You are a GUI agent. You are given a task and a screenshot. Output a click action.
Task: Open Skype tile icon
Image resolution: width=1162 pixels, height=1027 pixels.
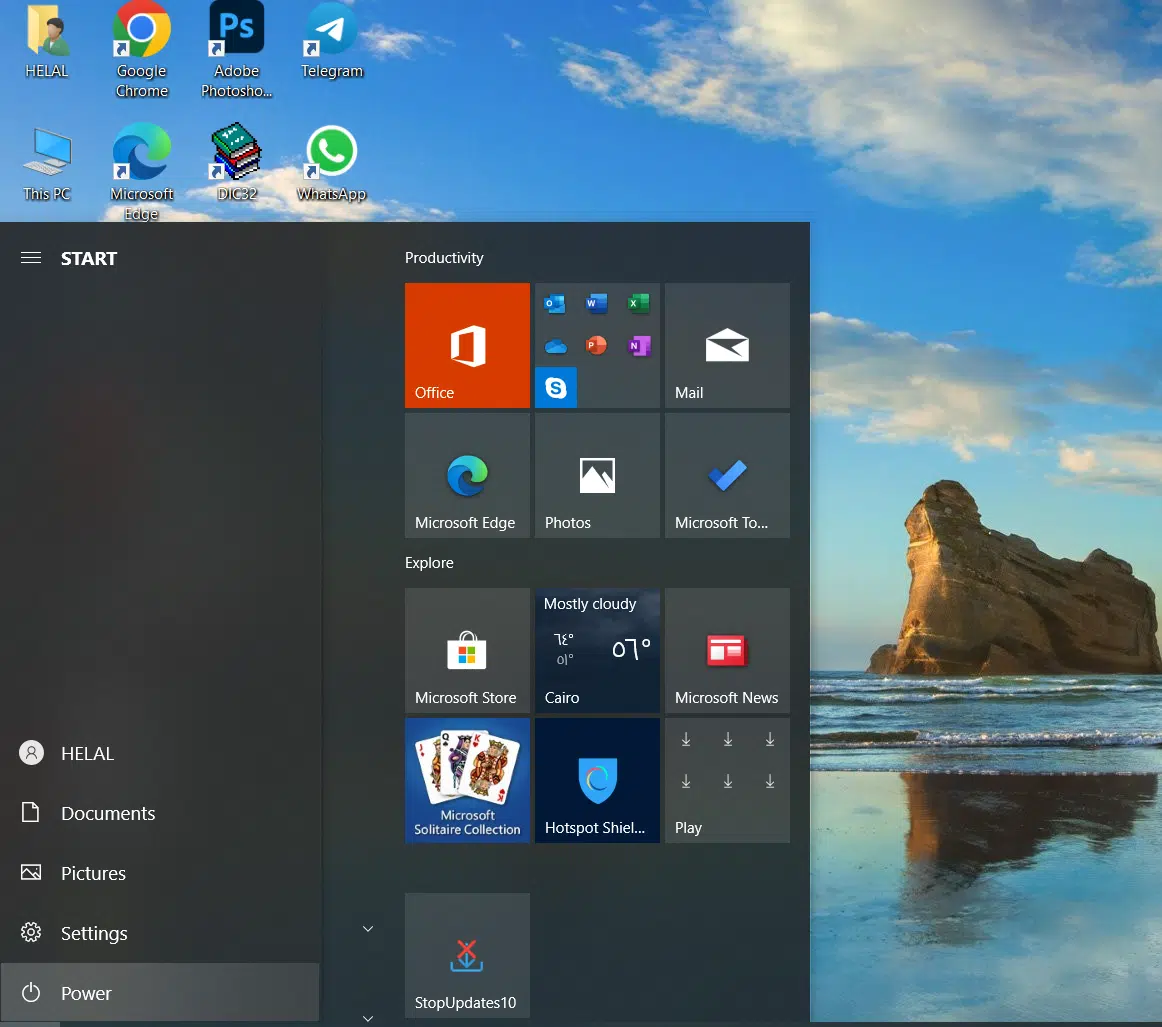pos(556,388)
